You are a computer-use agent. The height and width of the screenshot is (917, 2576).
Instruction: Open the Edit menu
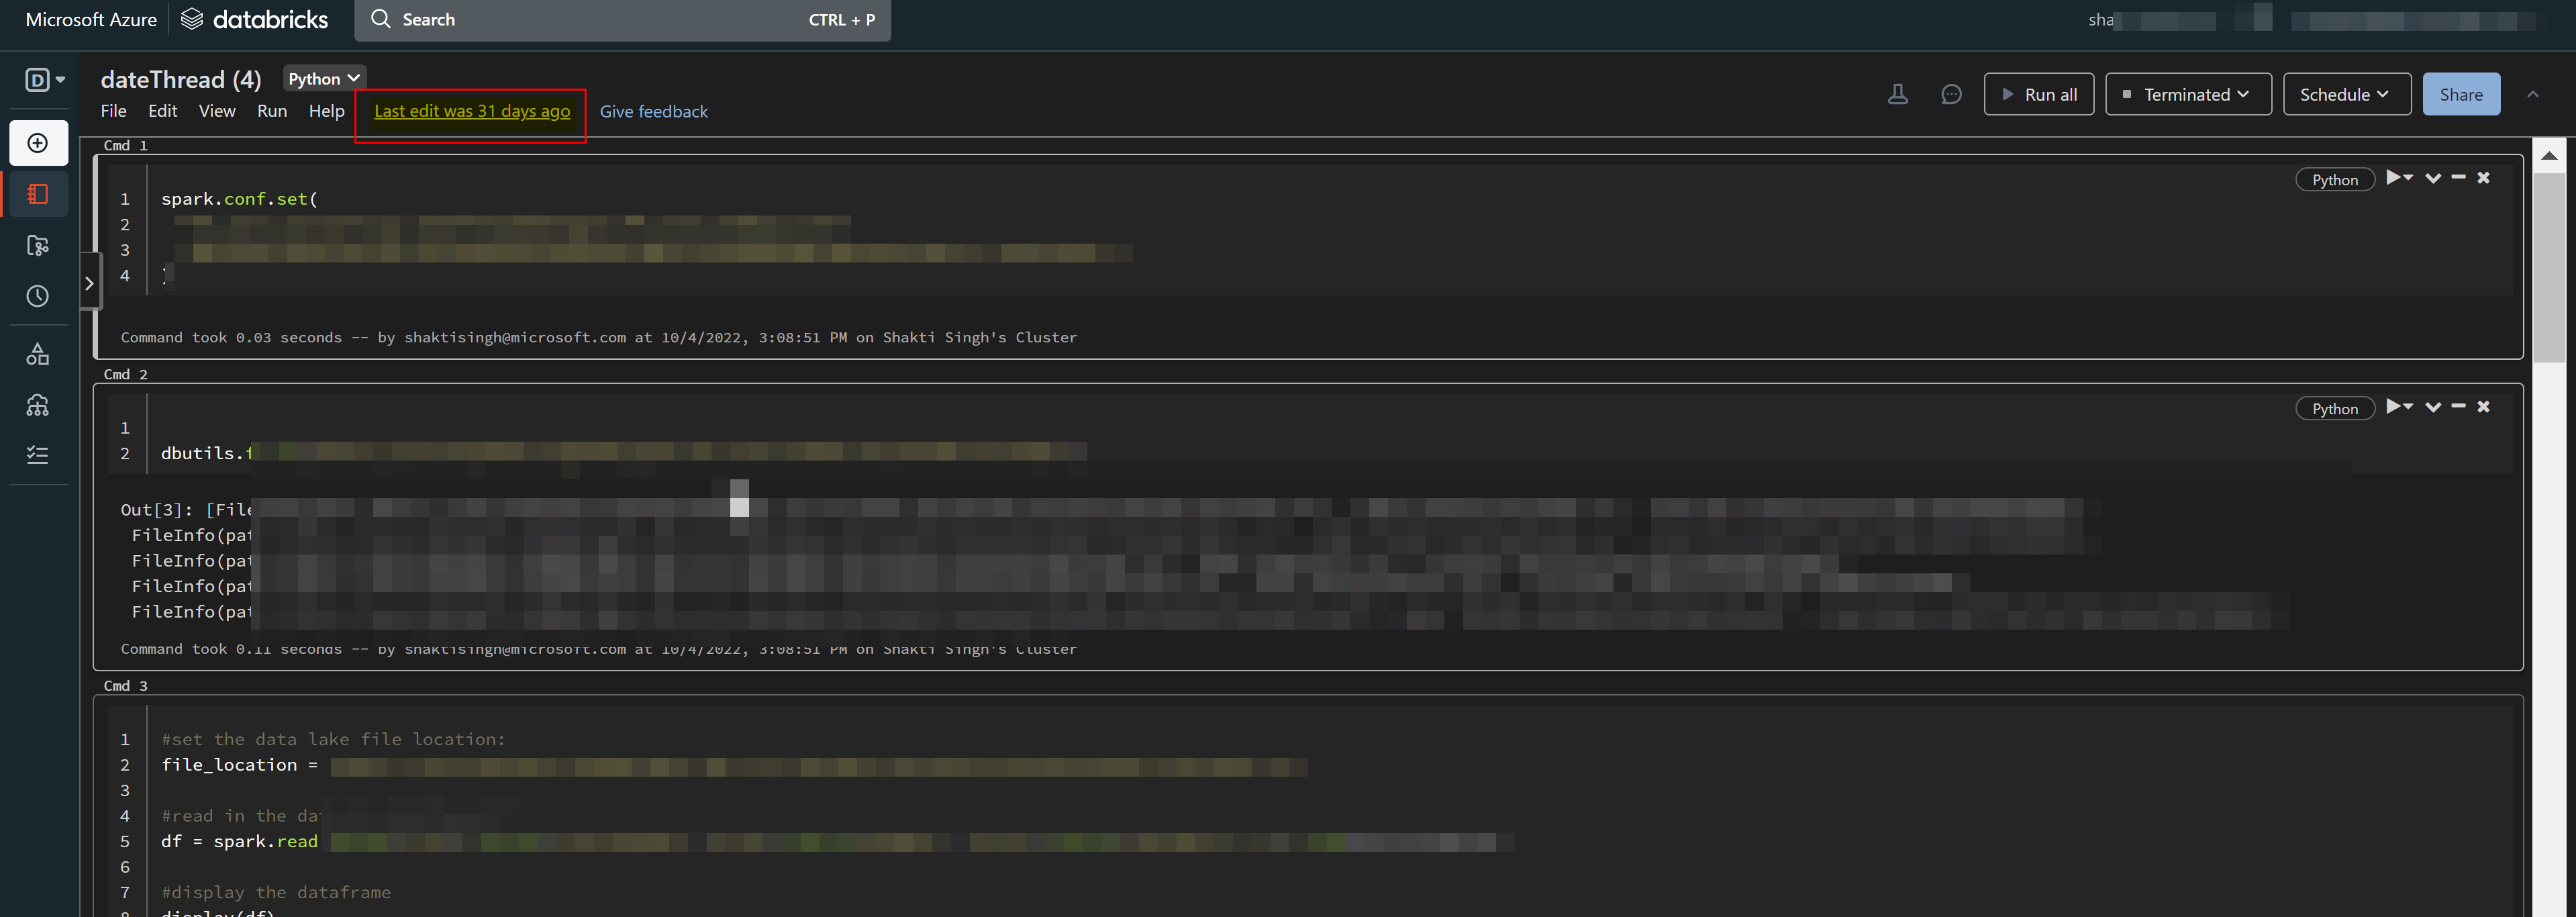click(x=162, y=111)
